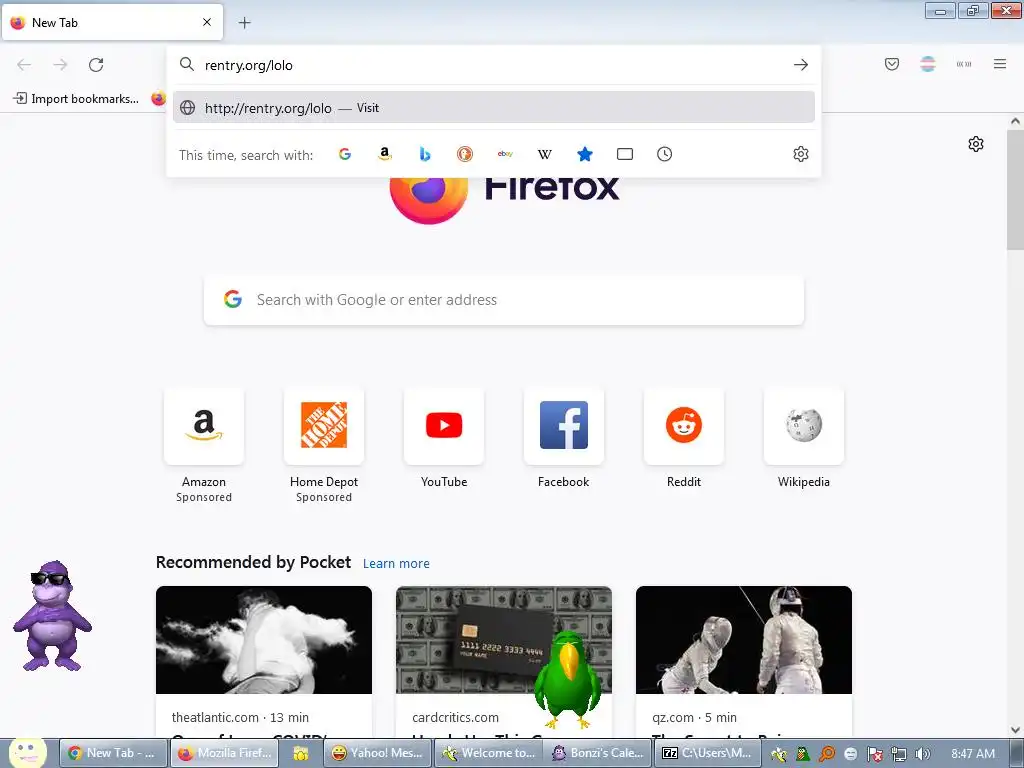This screenshot has width=1024, height=768.
Task: Click the Search with Google page box
Action: click(x=504, y=300)
